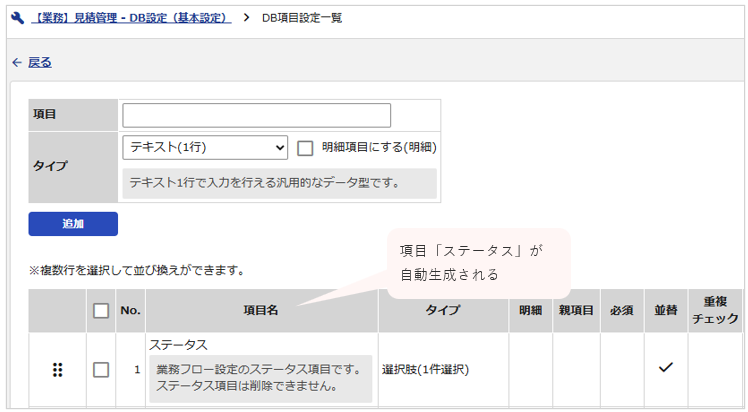748x412 pixels.
Task: Click the DB項目設定一覧 breadcrumb text
Action: point(302,18)
